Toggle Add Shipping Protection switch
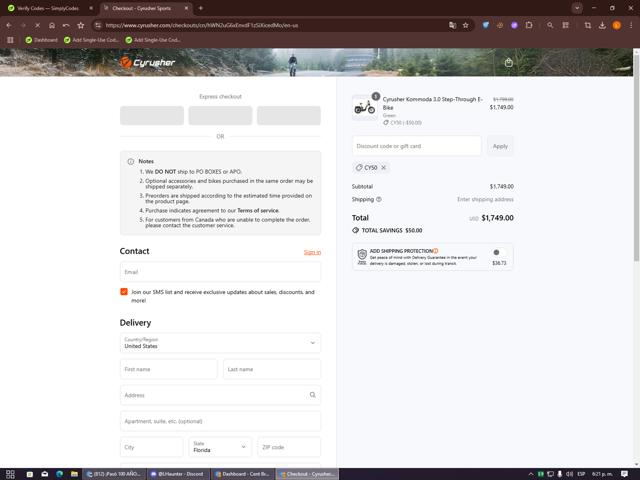Screen dimensions: 640x480 [x=499, y=252]
